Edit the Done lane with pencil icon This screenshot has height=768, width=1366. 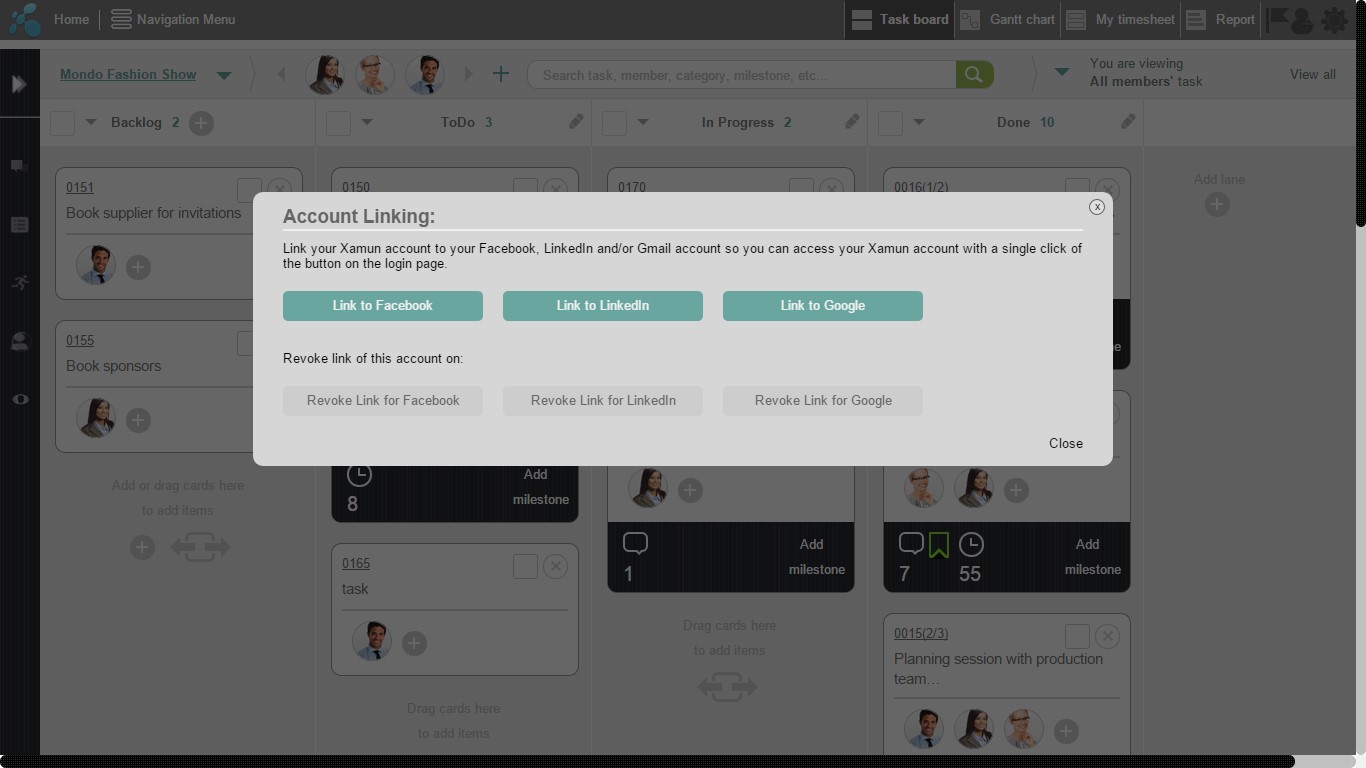1128,121
